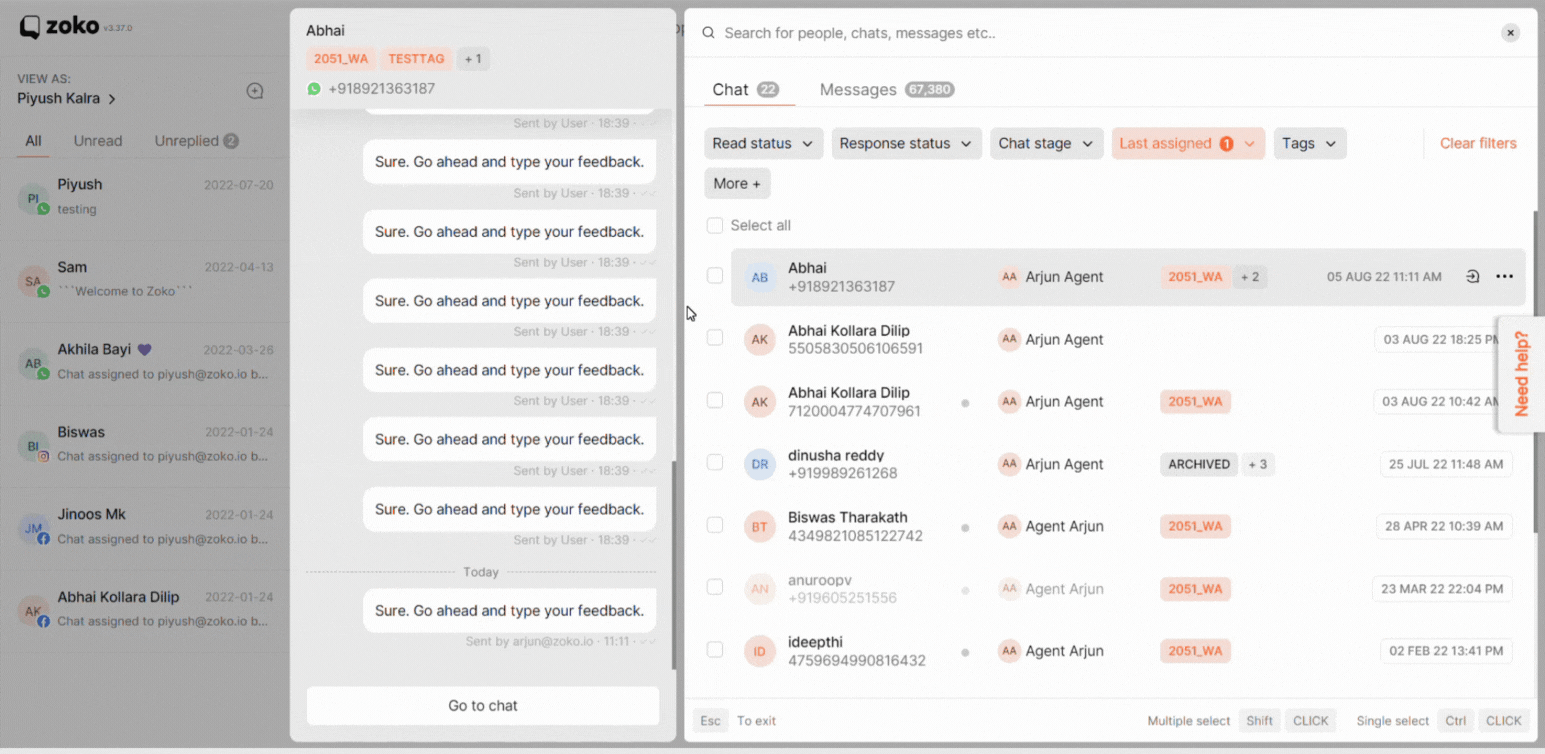Open Abhai Kollara Dilip chat in sidebar
1545x754 pixels.
[x=145, y=611]
